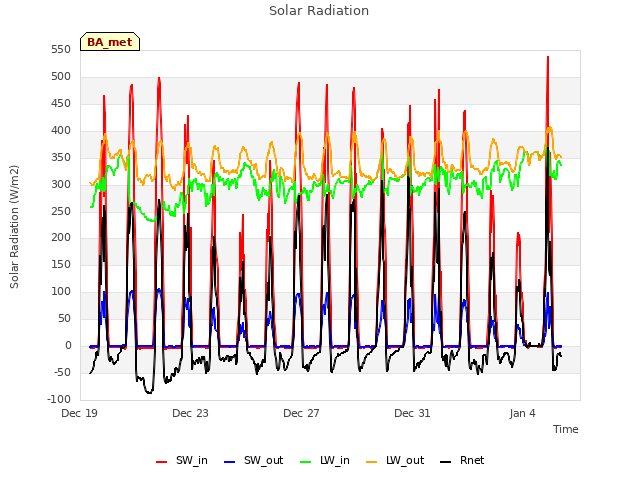
Task: Toggle the Rnet legend entry
Action: click(462, 460)
